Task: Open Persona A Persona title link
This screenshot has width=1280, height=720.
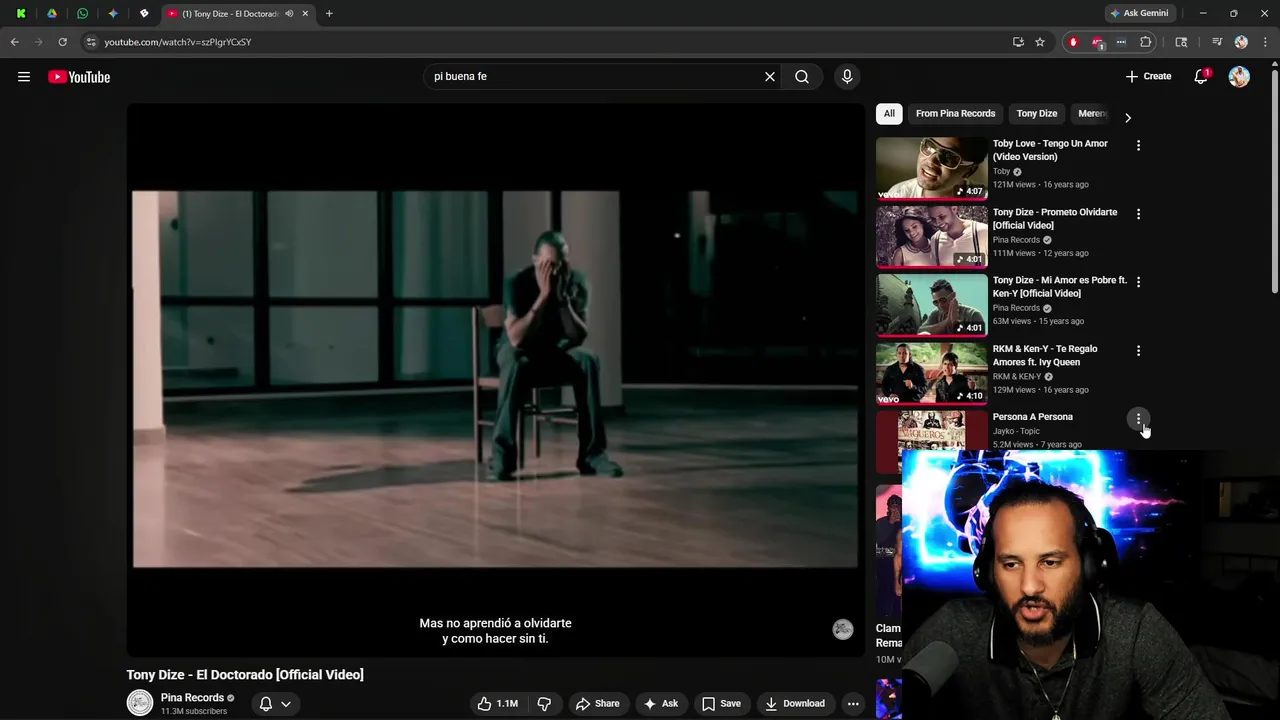Action: (1032, 417)
